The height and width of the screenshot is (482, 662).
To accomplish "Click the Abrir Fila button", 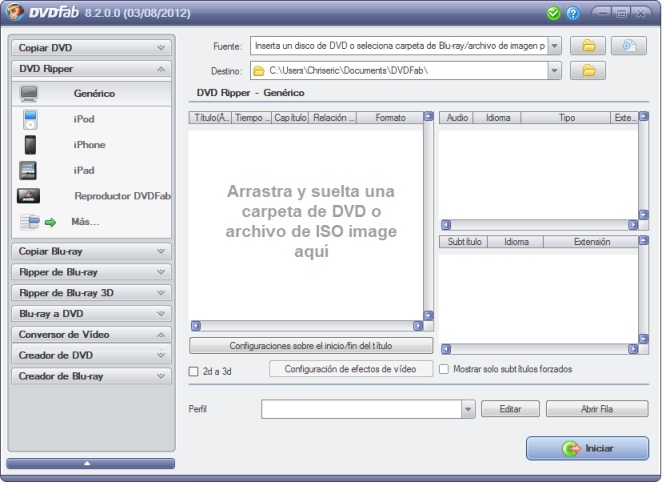I will tap(597, 409).
